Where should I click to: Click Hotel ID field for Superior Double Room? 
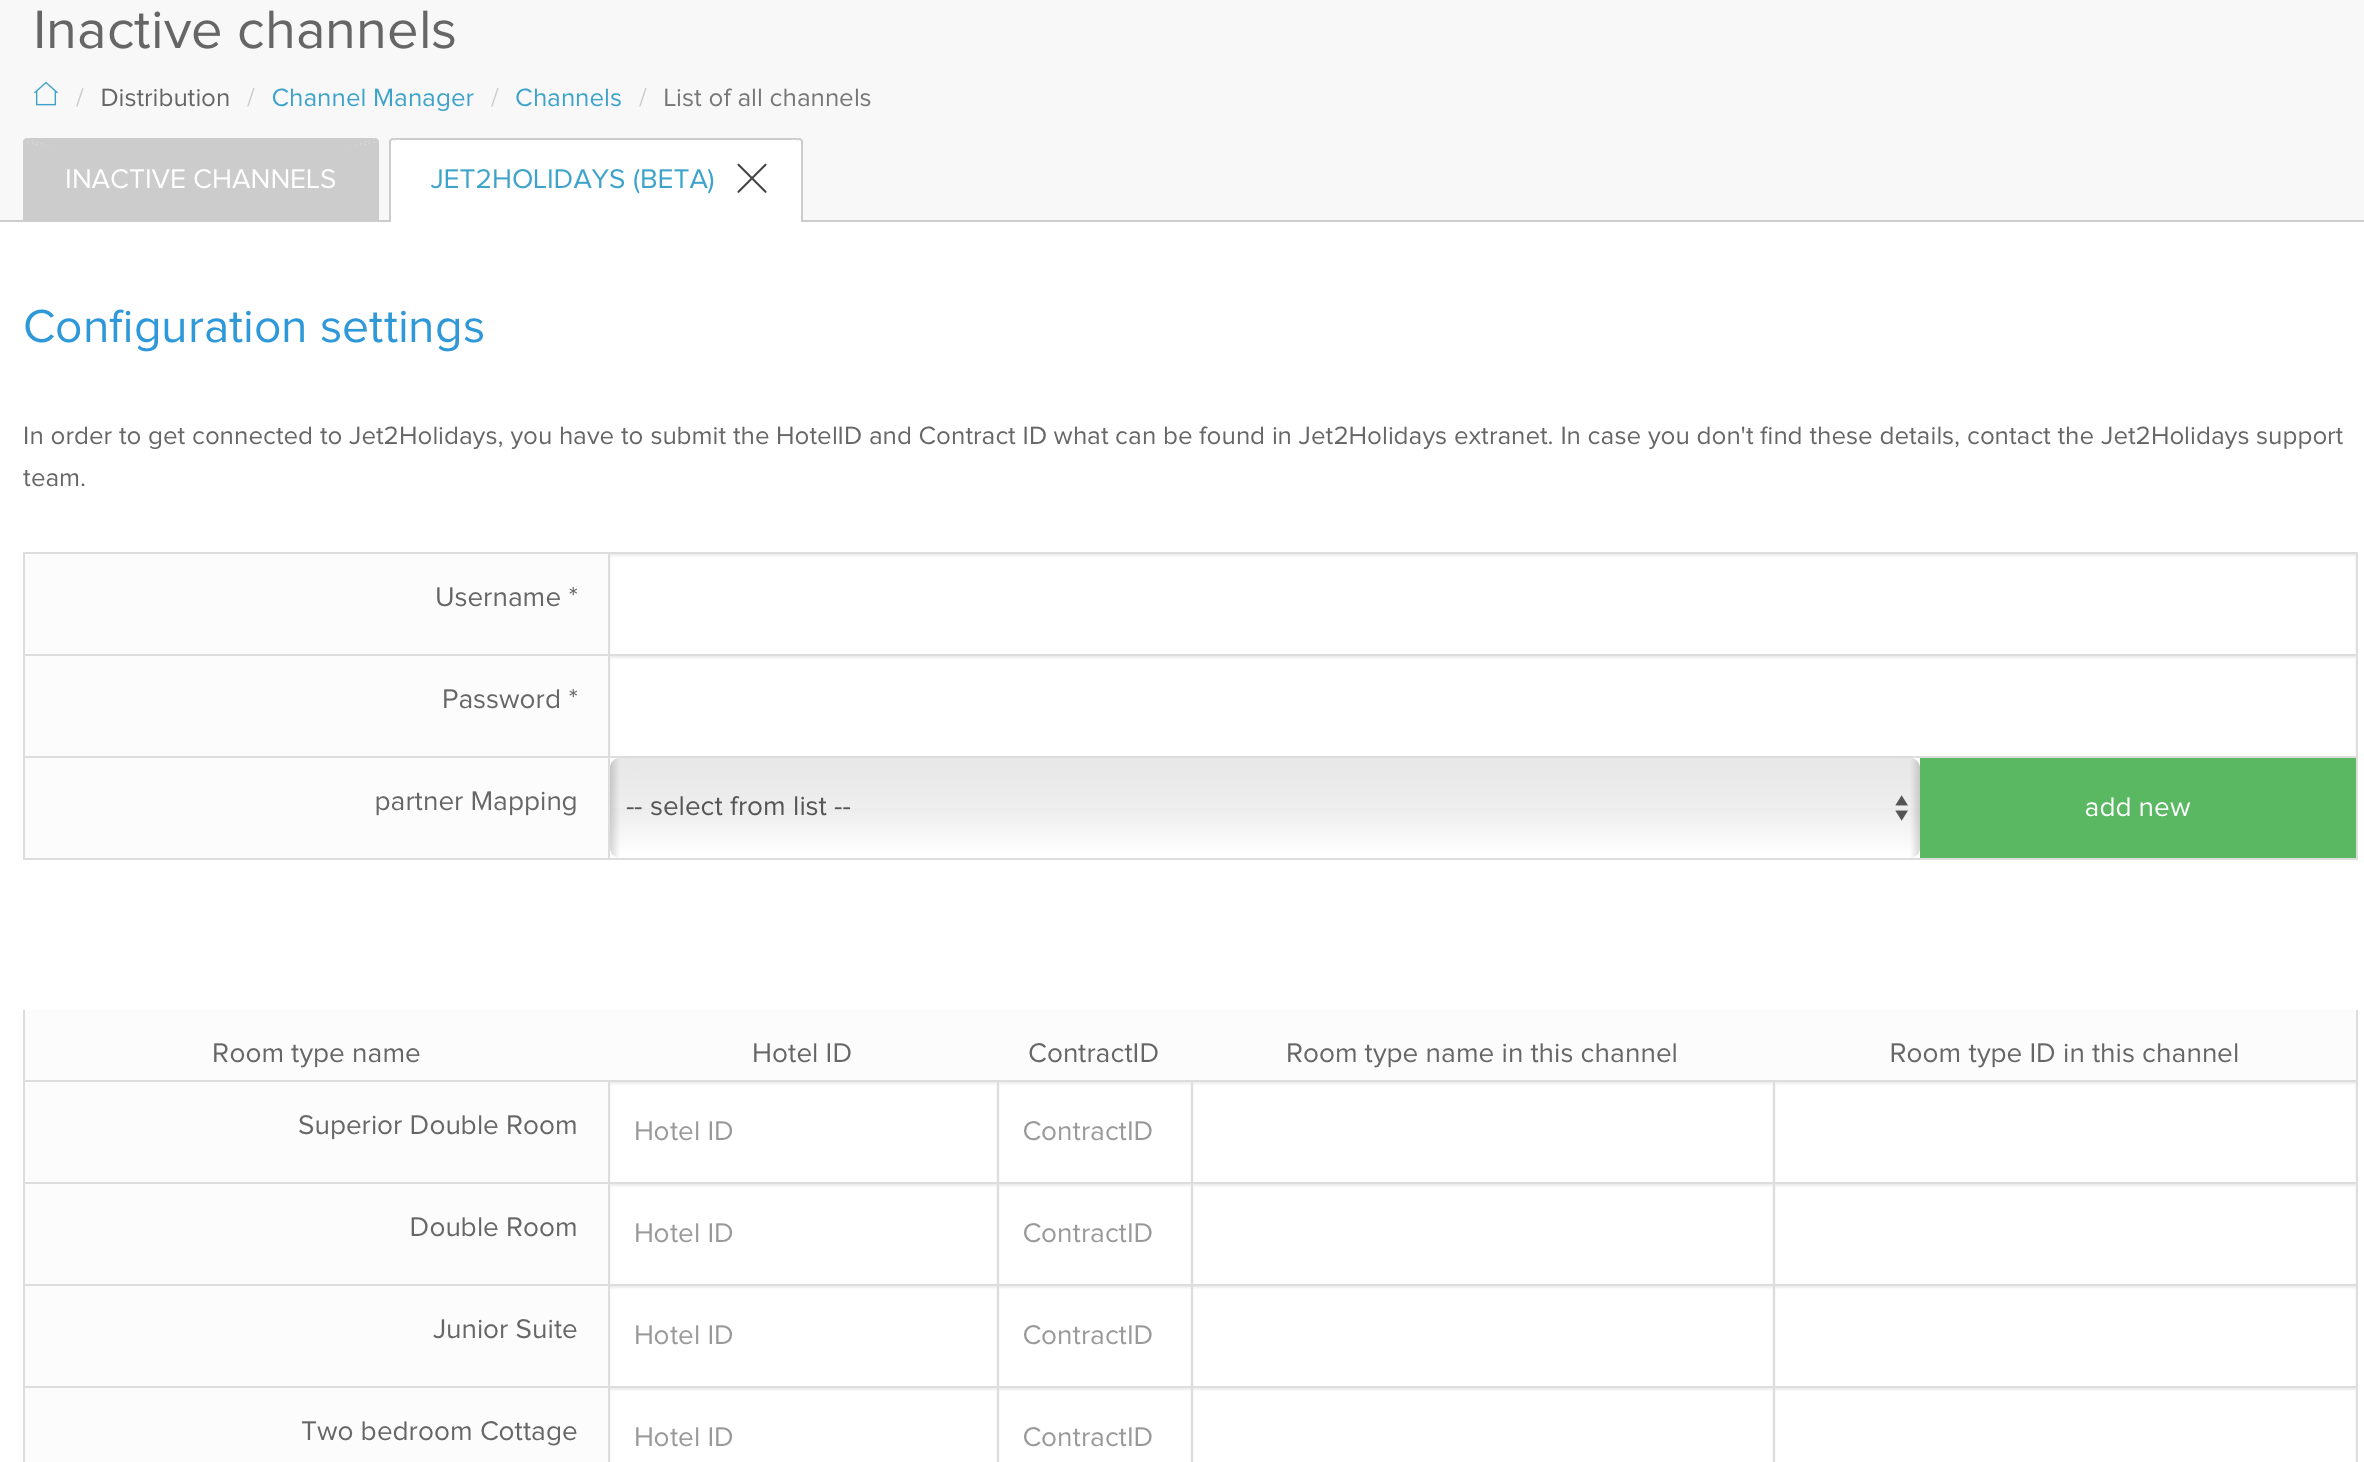pyautogui.click(x=803, y=1132)
